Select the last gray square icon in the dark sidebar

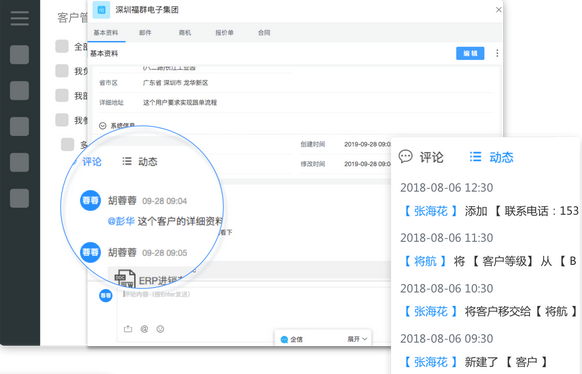19,198
